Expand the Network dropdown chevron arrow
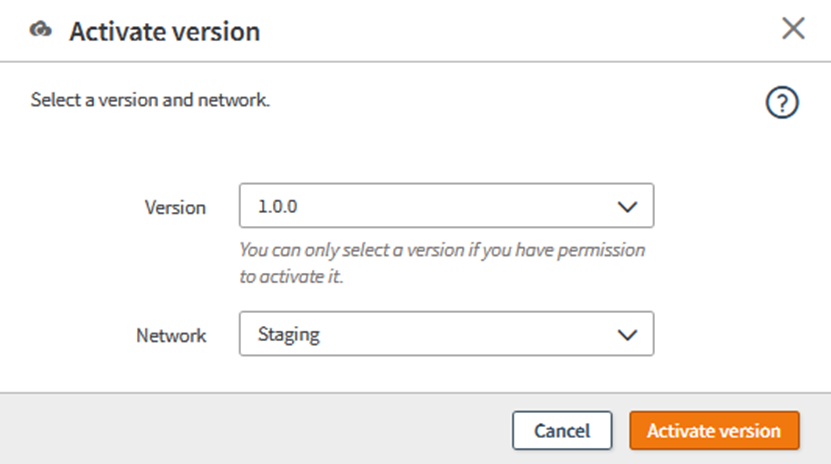This screenshot has height=464, width=831. point(627,334)
